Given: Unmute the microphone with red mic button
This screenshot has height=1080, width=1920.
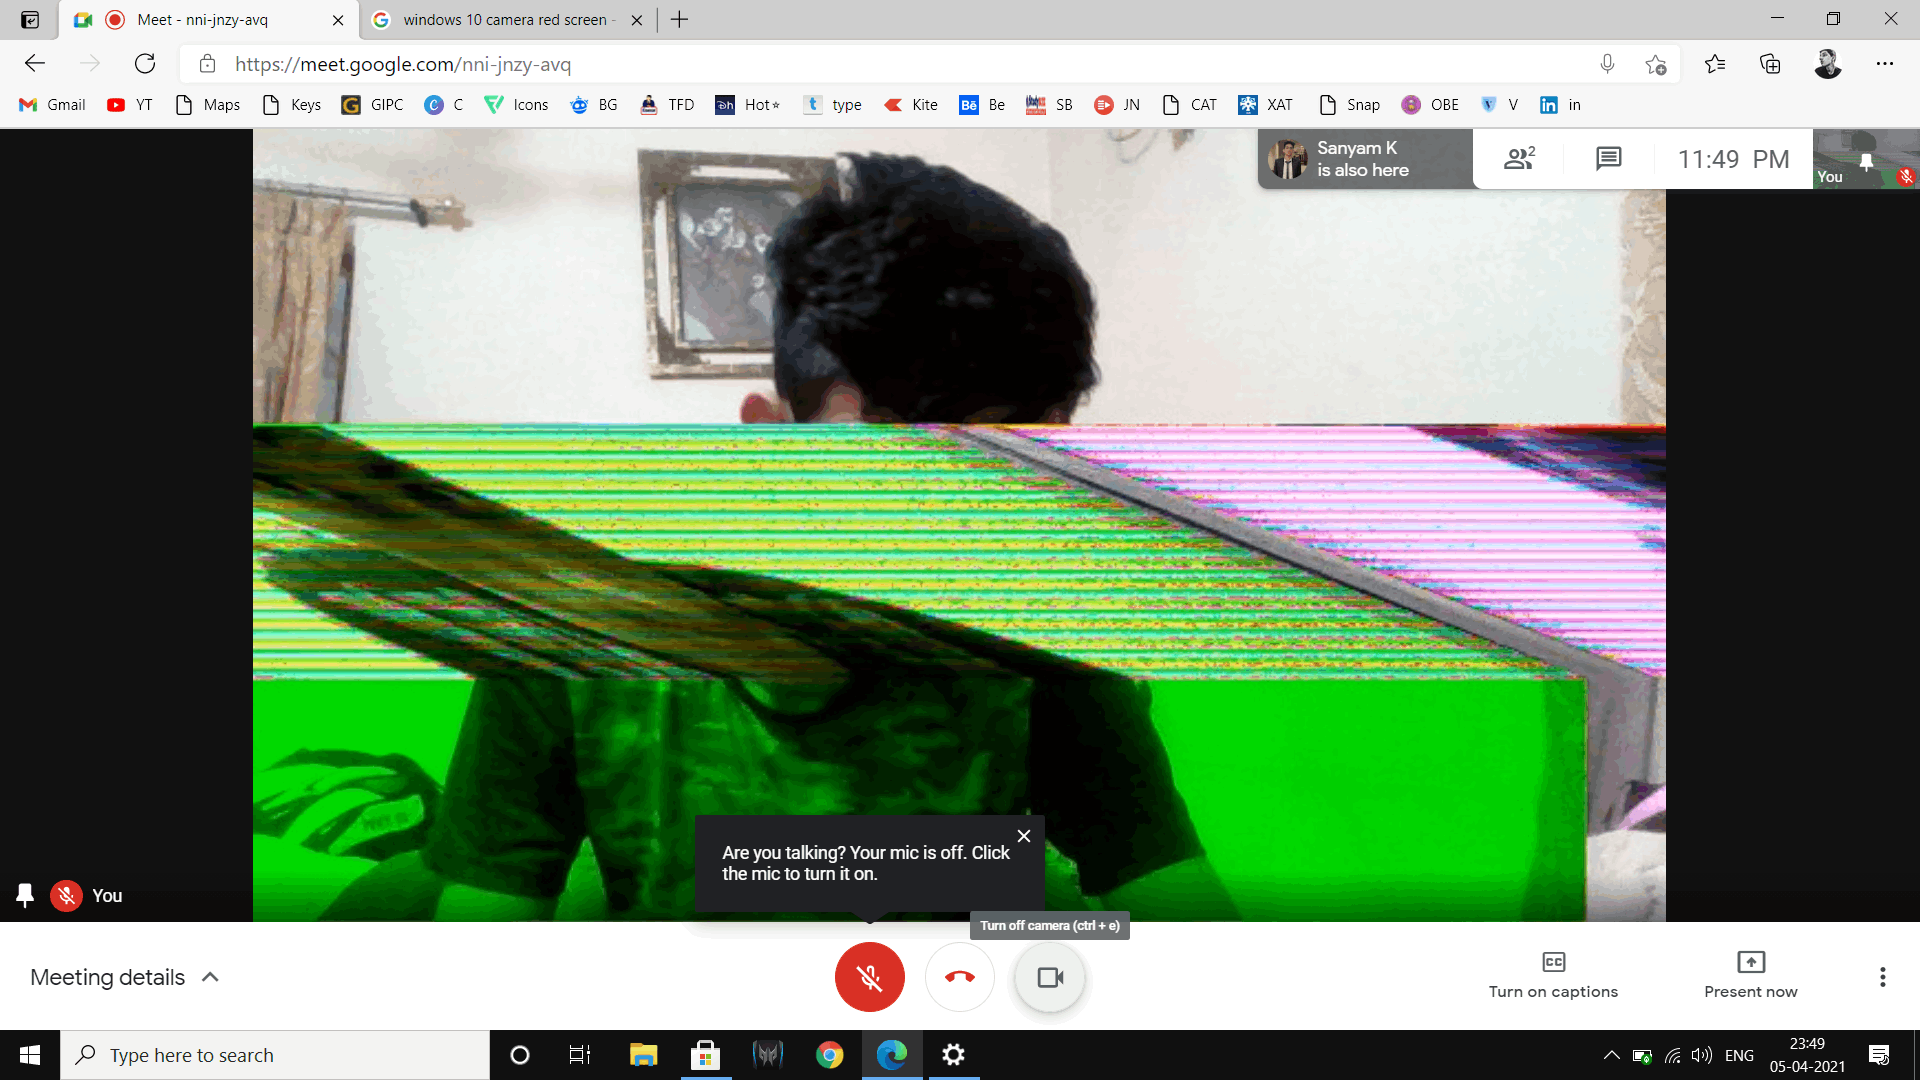Looking at the screenshot, I should [869, 977].
